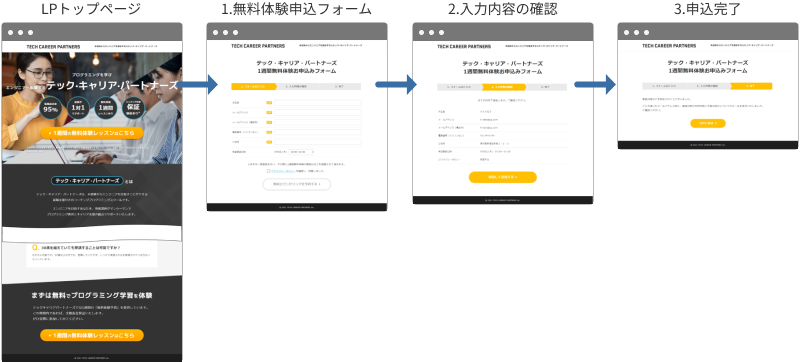Viewport: 800px width, 362px height.
Task: Click the phone number input field in the form
Action: click(x=318, y=132)
